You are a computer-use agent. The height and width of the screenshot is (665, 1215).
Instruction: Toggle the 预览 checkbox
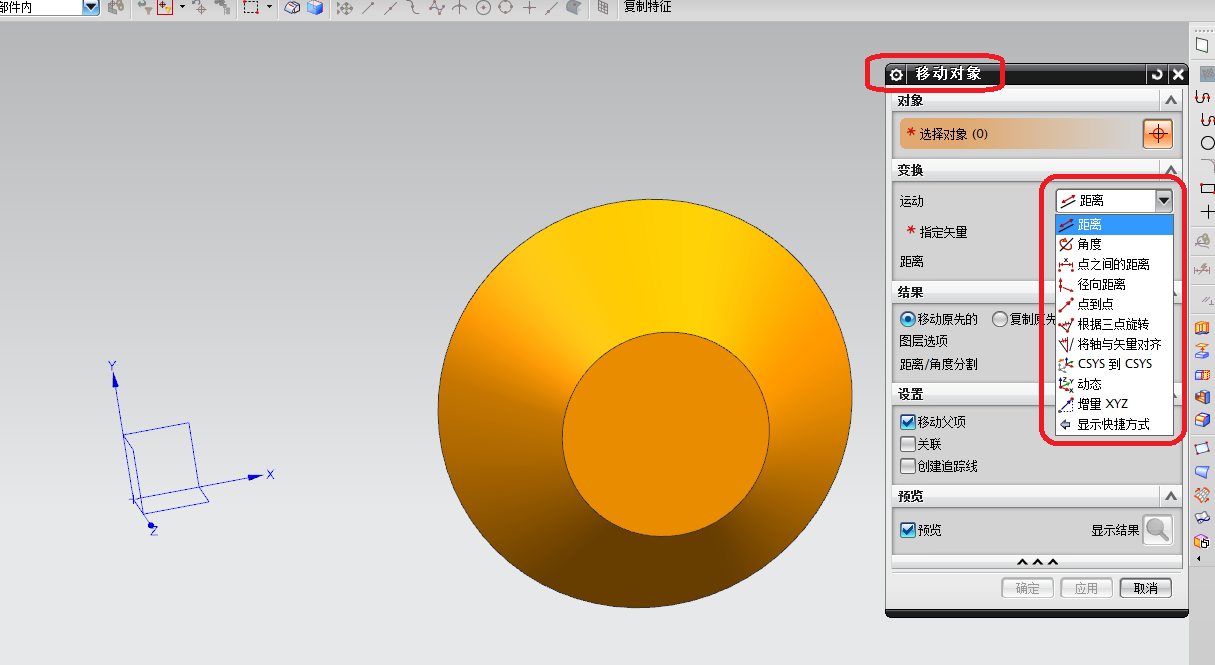click(x=908, y=530)
